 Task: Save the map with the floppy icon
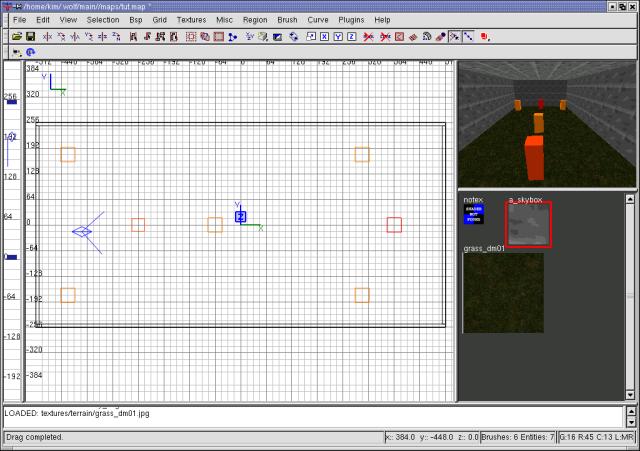(x=31, y=37)
